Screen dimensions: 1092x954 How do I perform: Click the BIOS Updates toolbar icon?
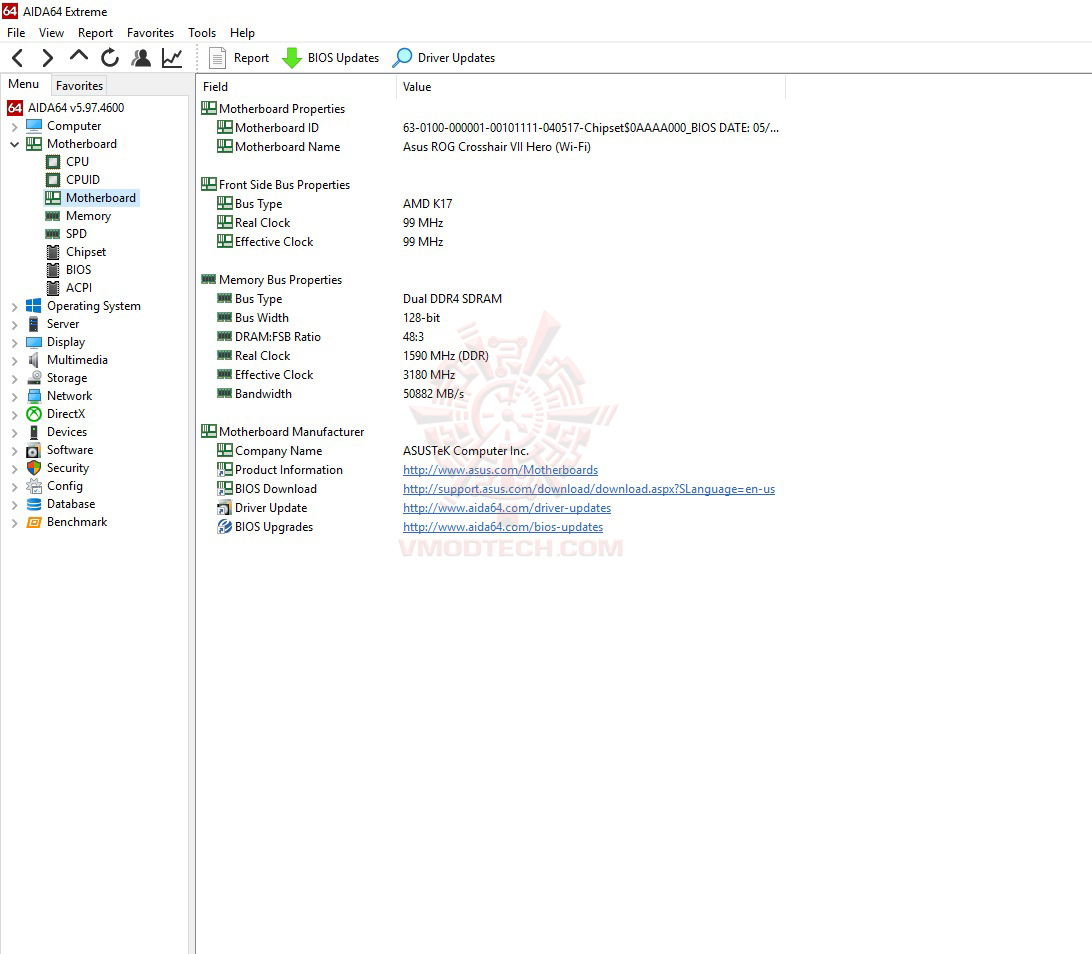point(291,58)
